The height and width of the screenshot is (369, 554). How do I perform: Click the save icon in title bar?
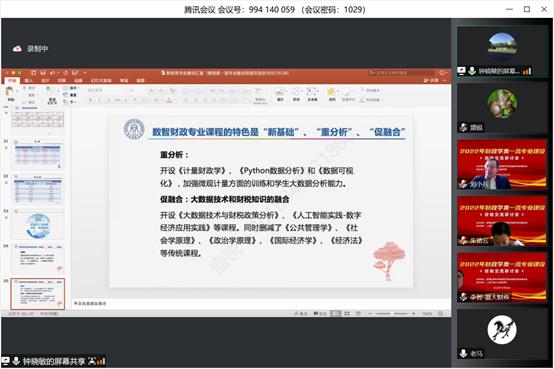point(43,73)
